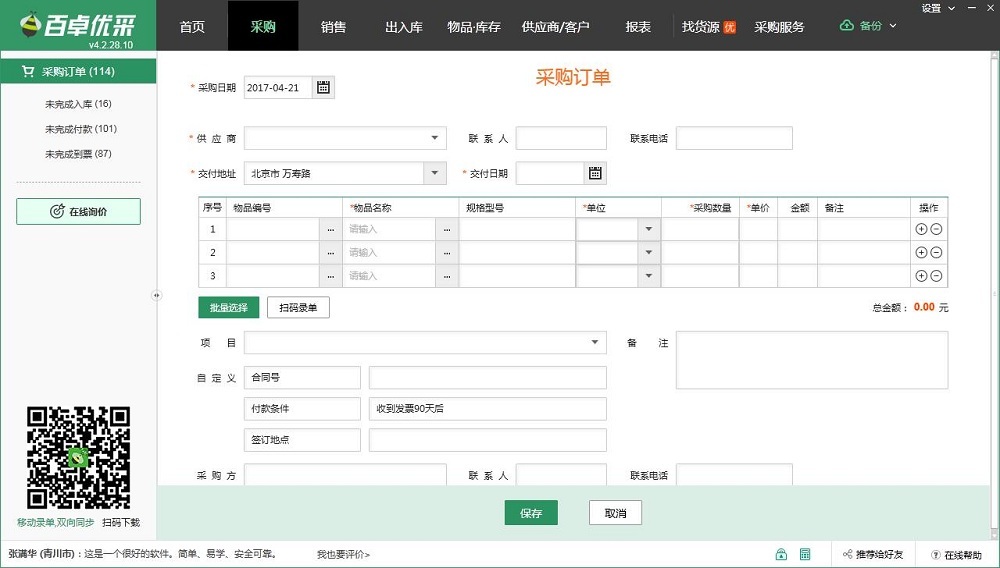This screenshot has height=568, width=1000.
Task: Open 未完成入库 (16) list
Action: coord(78,104)
